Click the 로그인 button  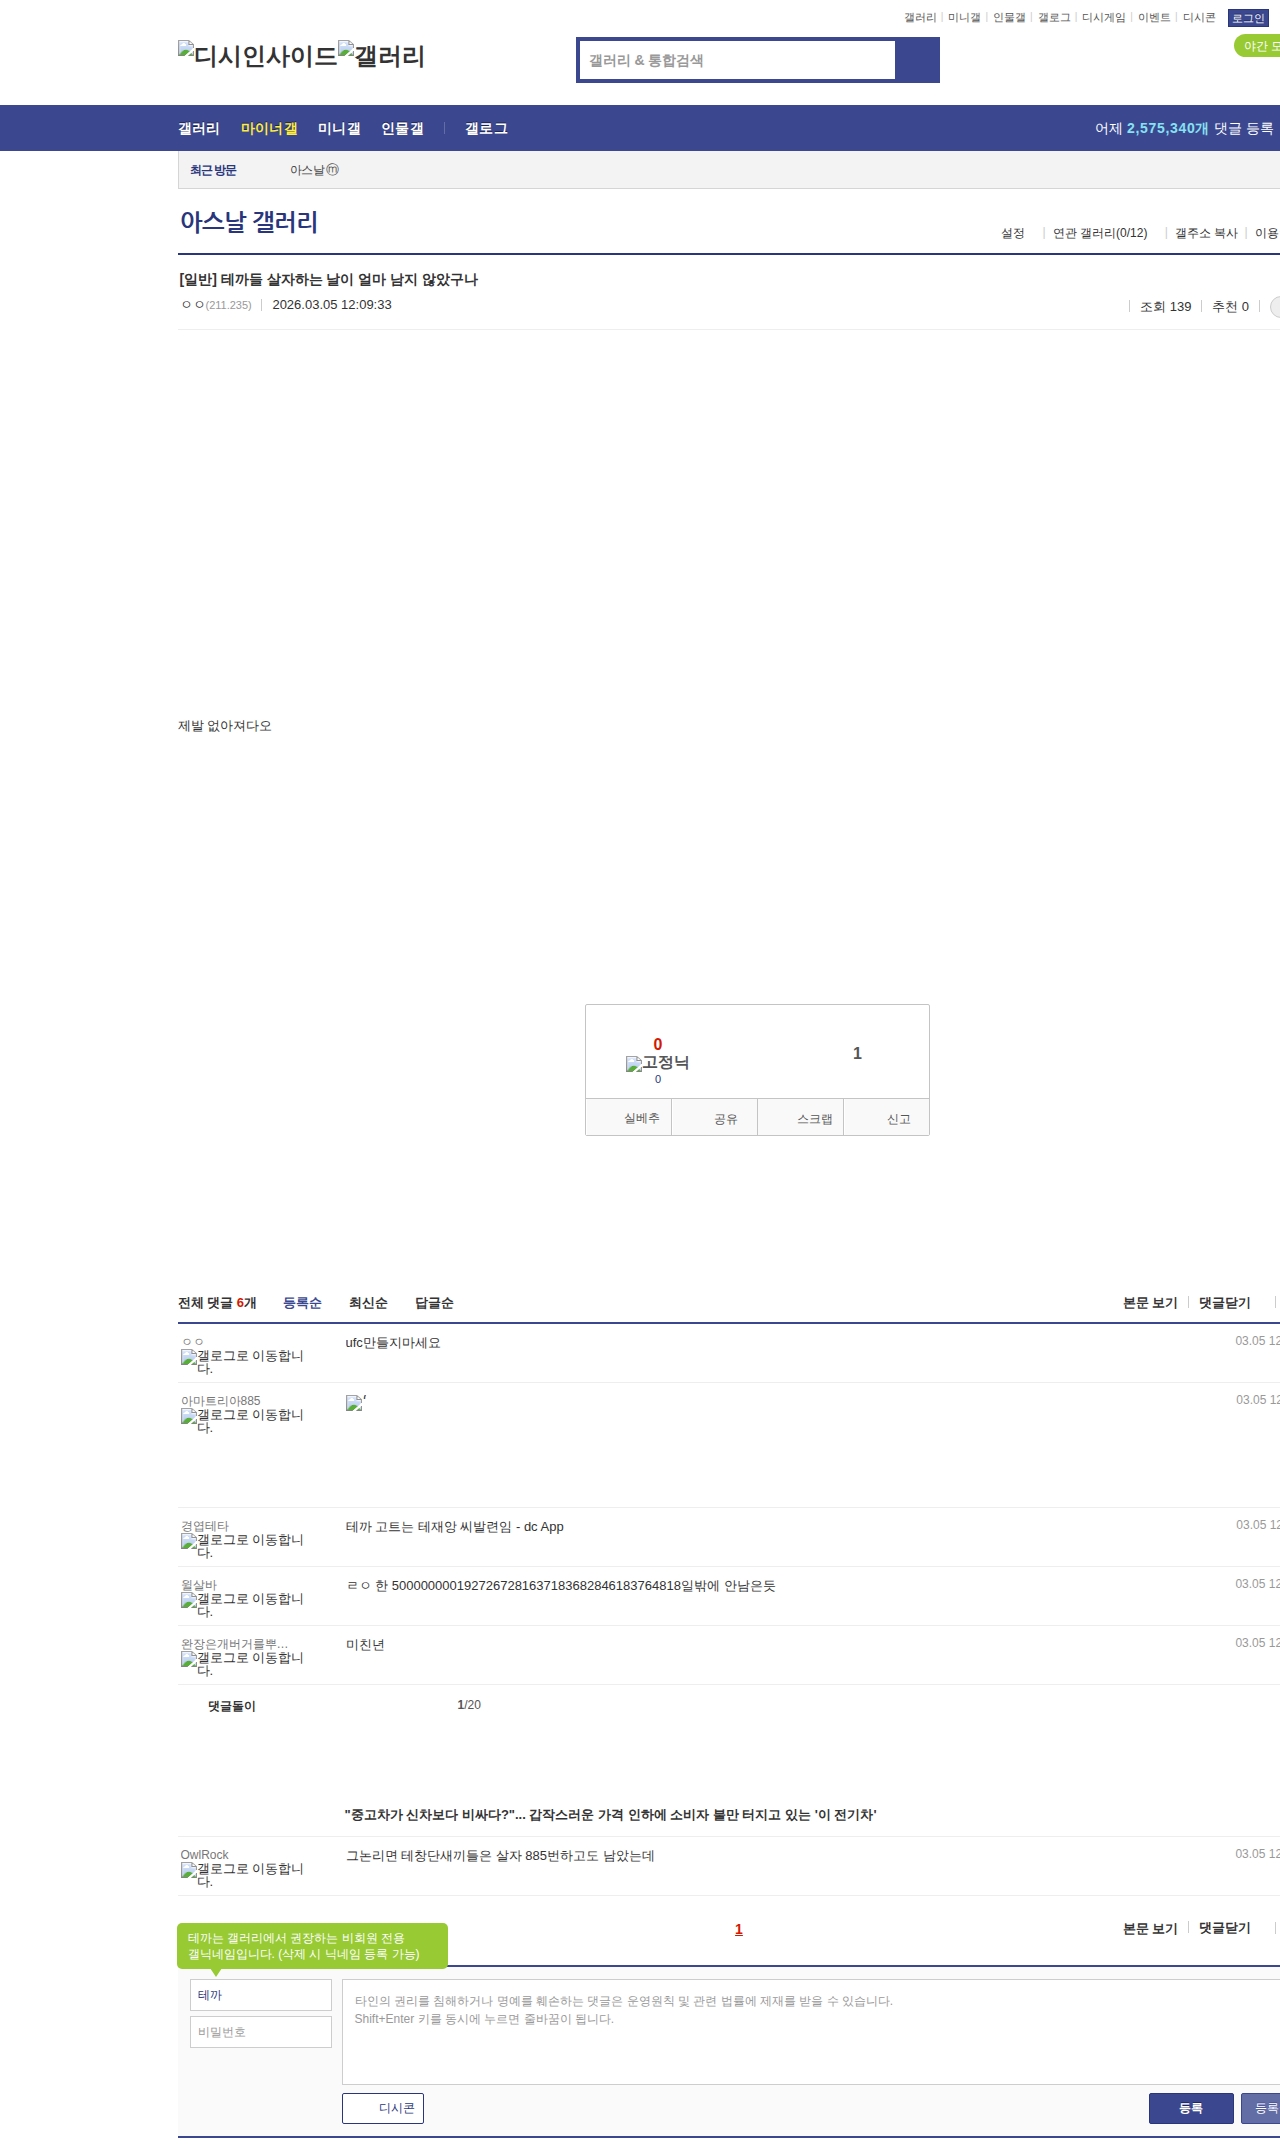click(x=1248, y=18)
